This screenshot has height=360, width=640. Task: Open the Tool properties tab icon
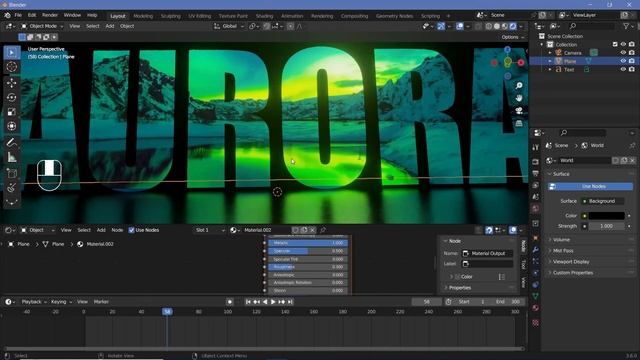[536, 147]
